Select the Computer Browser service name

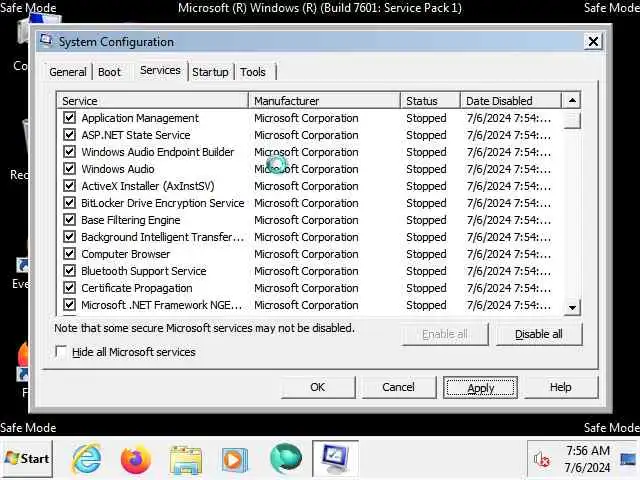pos(126,254)
